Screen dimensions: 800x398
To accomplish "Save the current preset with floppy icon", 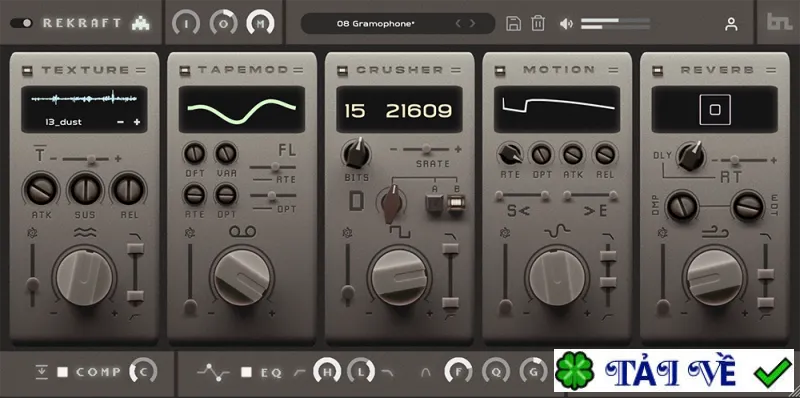I will [x=514, y=23].
